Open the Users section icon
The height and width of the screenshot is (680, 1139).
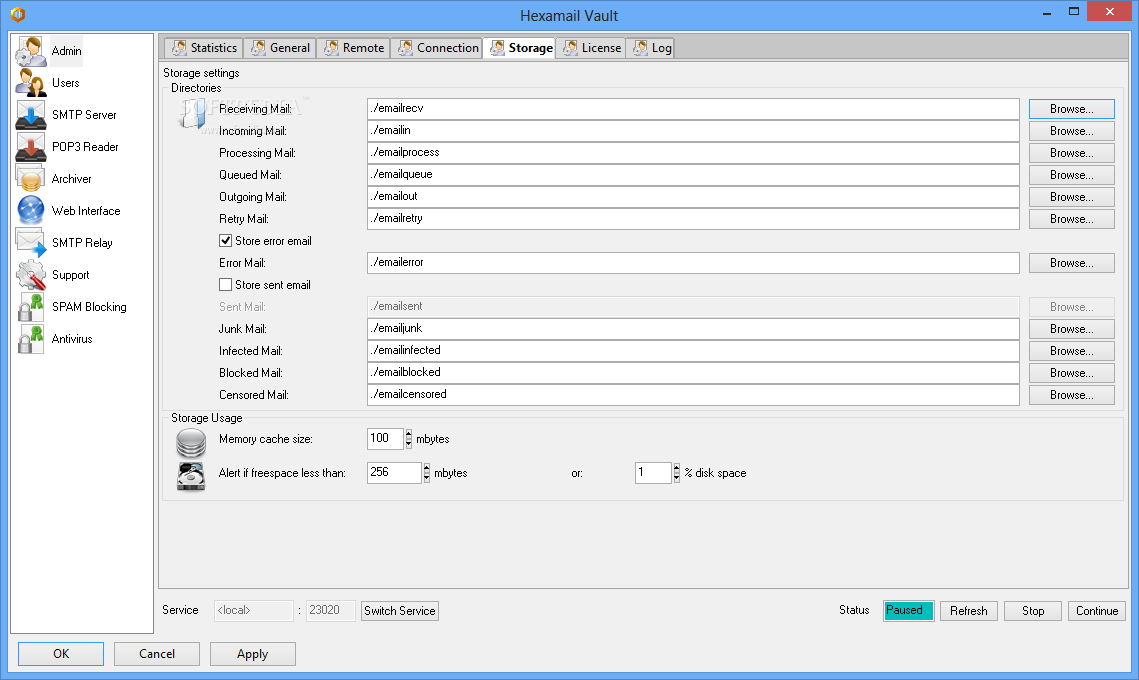(x=31, y=83)
